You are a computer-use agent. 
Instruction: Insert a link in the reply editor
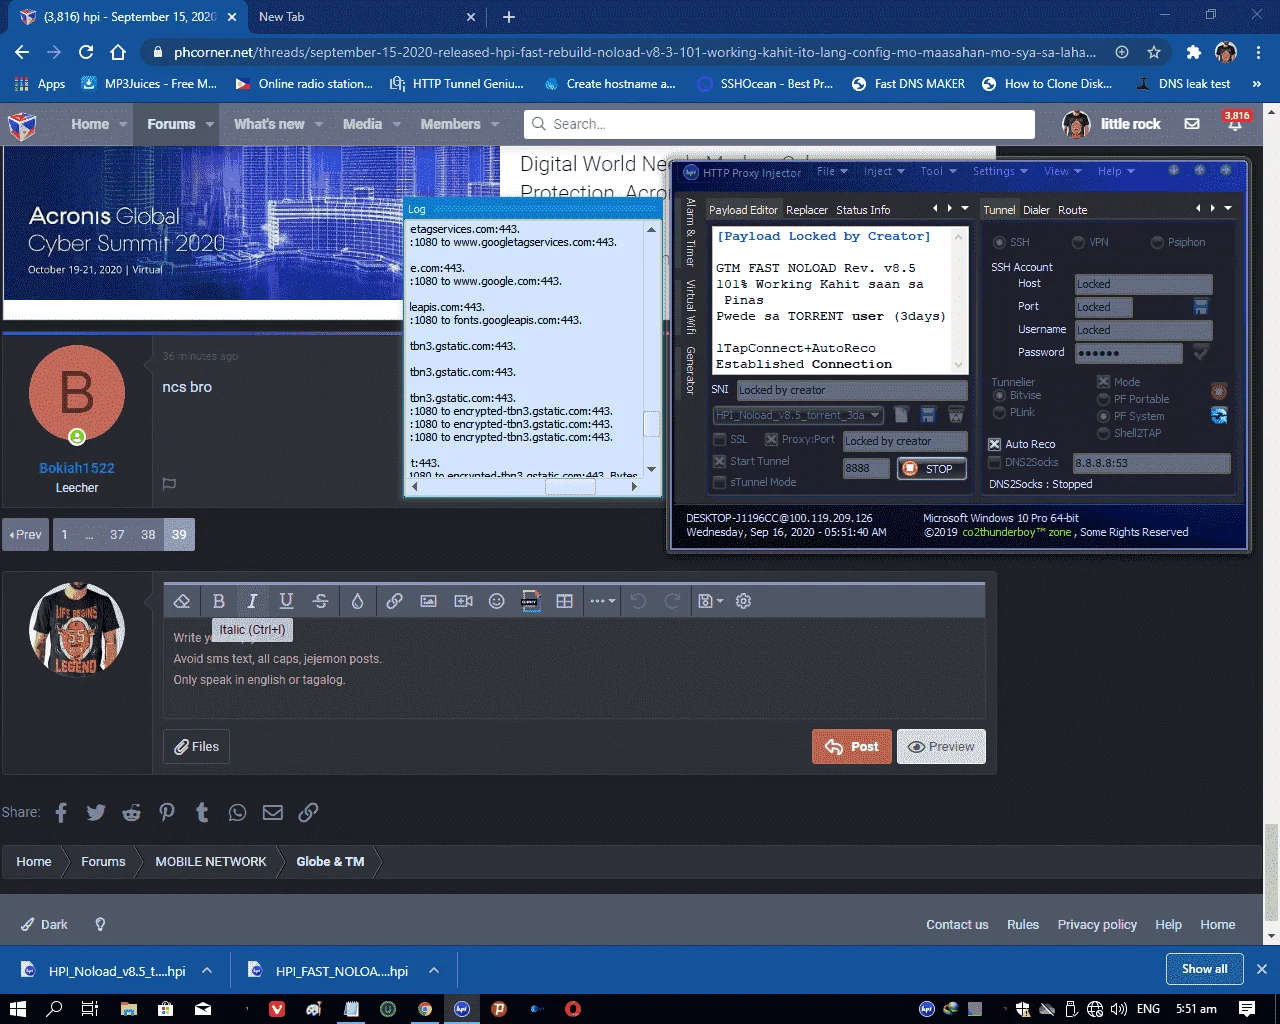[394, 601]
